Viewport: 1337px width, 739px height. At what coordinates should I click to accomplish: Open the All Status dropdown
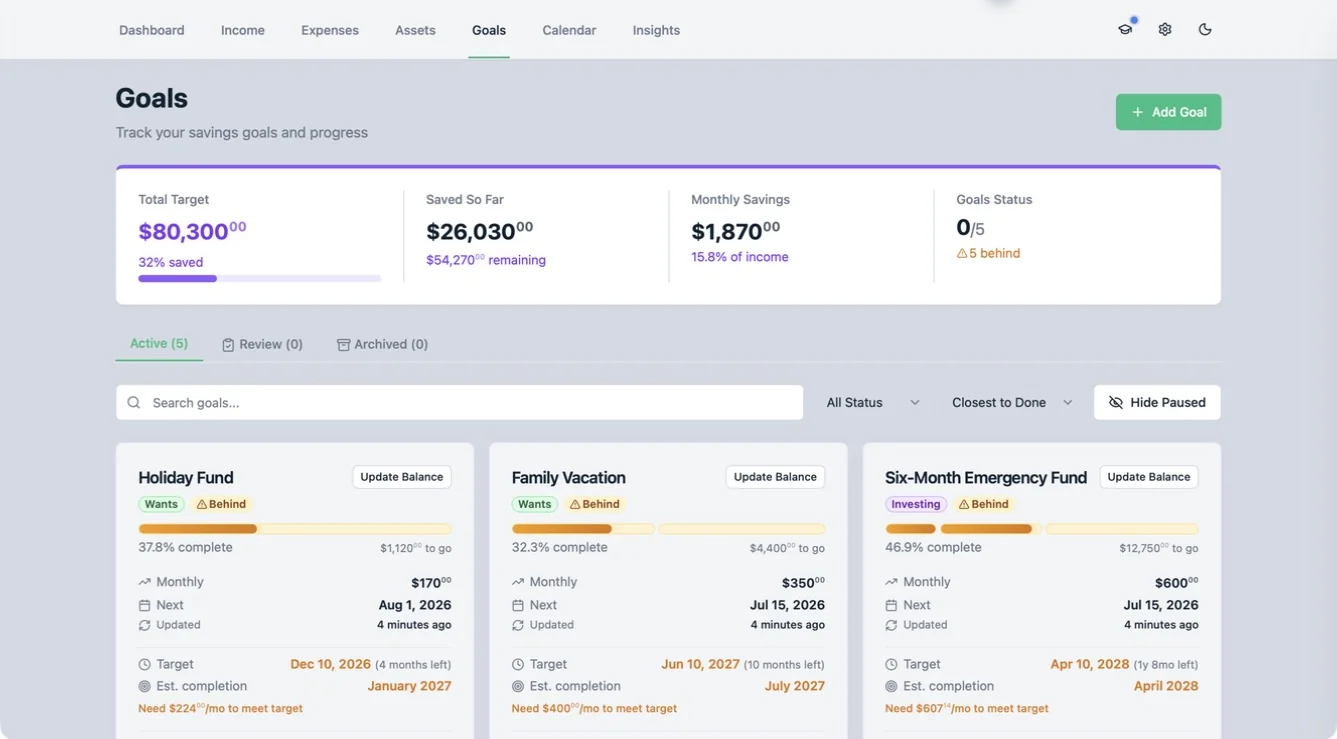(x=872, y=403)
